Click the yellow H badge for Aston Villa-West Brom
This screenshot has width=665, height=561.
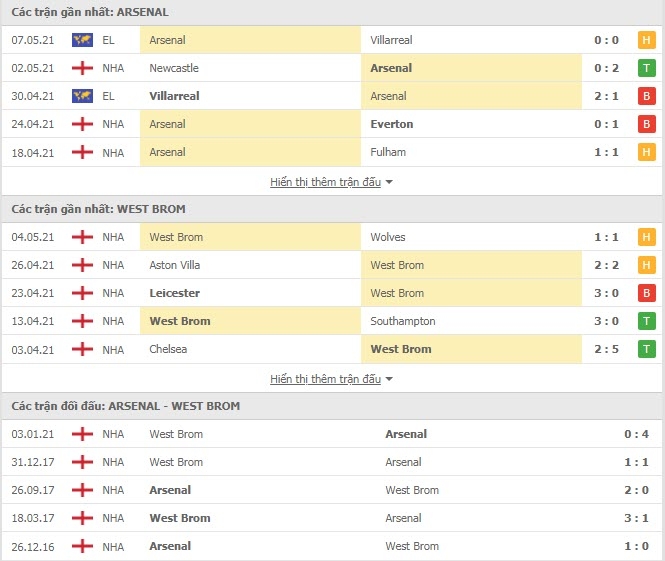click(x=646, y=265)
